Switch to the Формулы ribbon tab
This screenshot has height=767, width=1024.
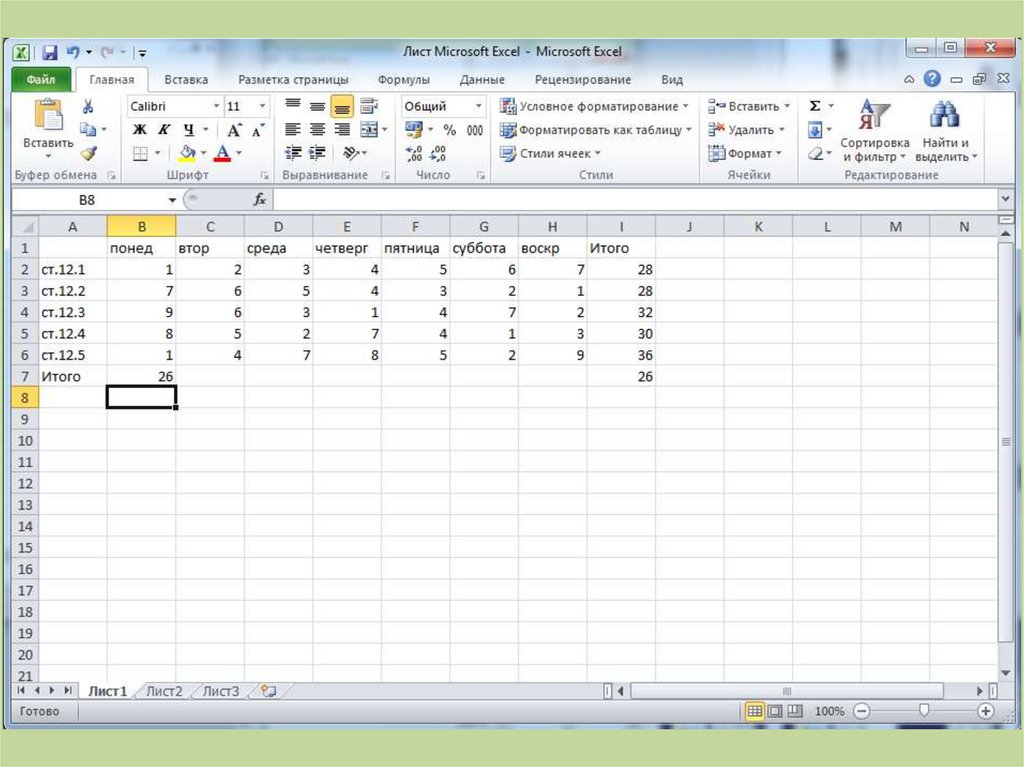coord(403,80)
